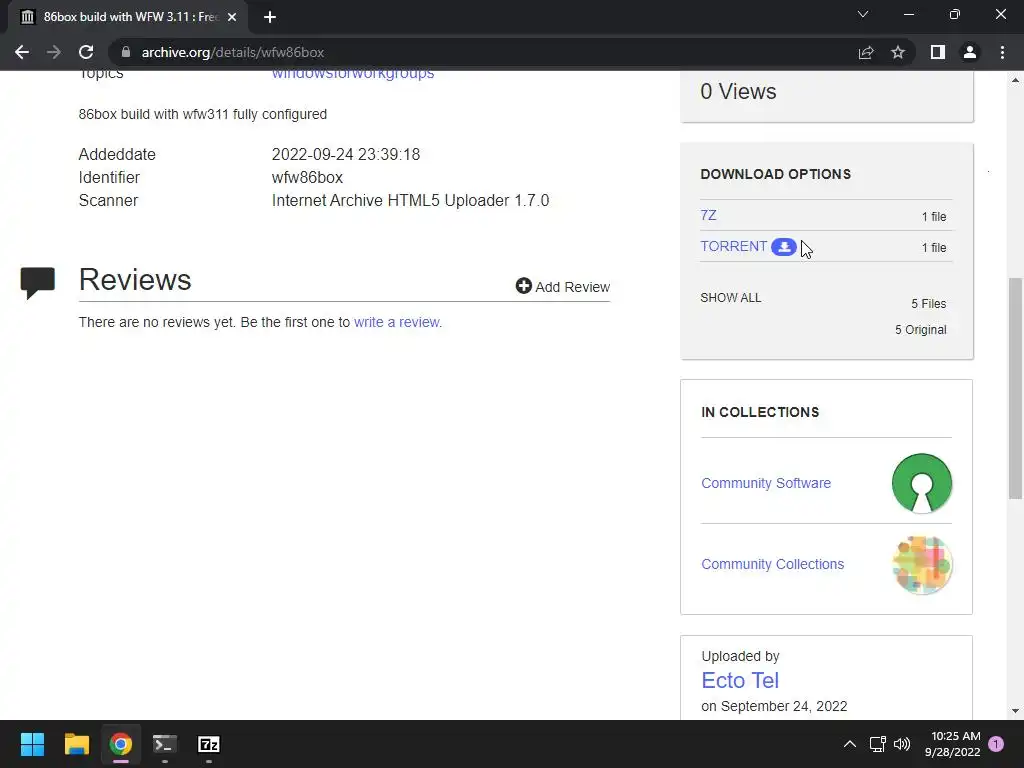This screenshot has height=768, width=1024.
Task: Click the lock icon for site information
Action: pos(126,52)
